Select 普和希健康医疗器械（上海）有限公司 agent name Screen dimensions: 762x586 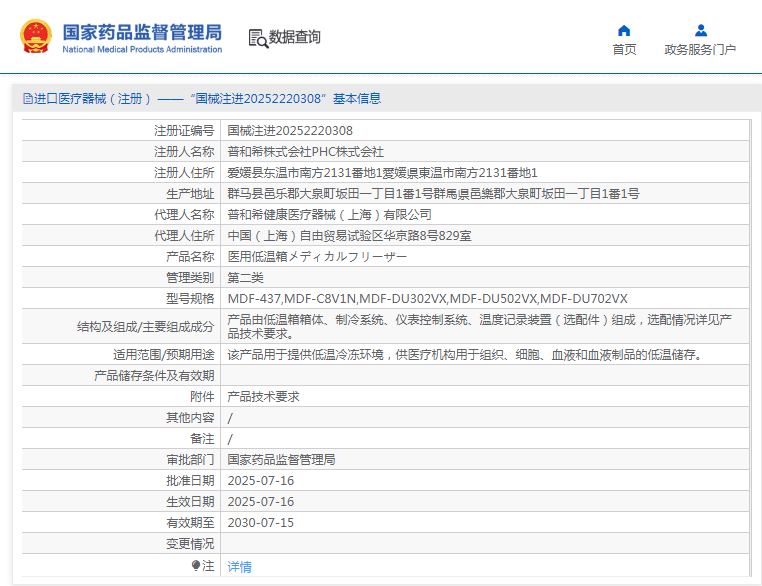(329, 214)
